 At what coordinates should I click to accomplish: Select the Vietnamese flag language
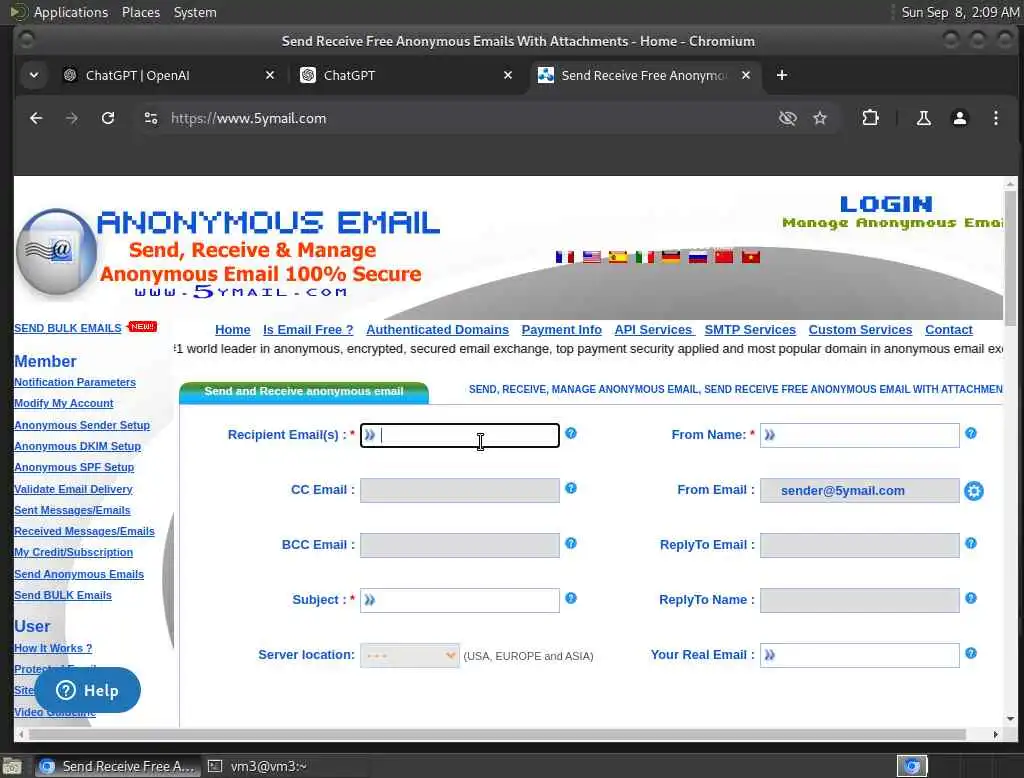[750, 257]
